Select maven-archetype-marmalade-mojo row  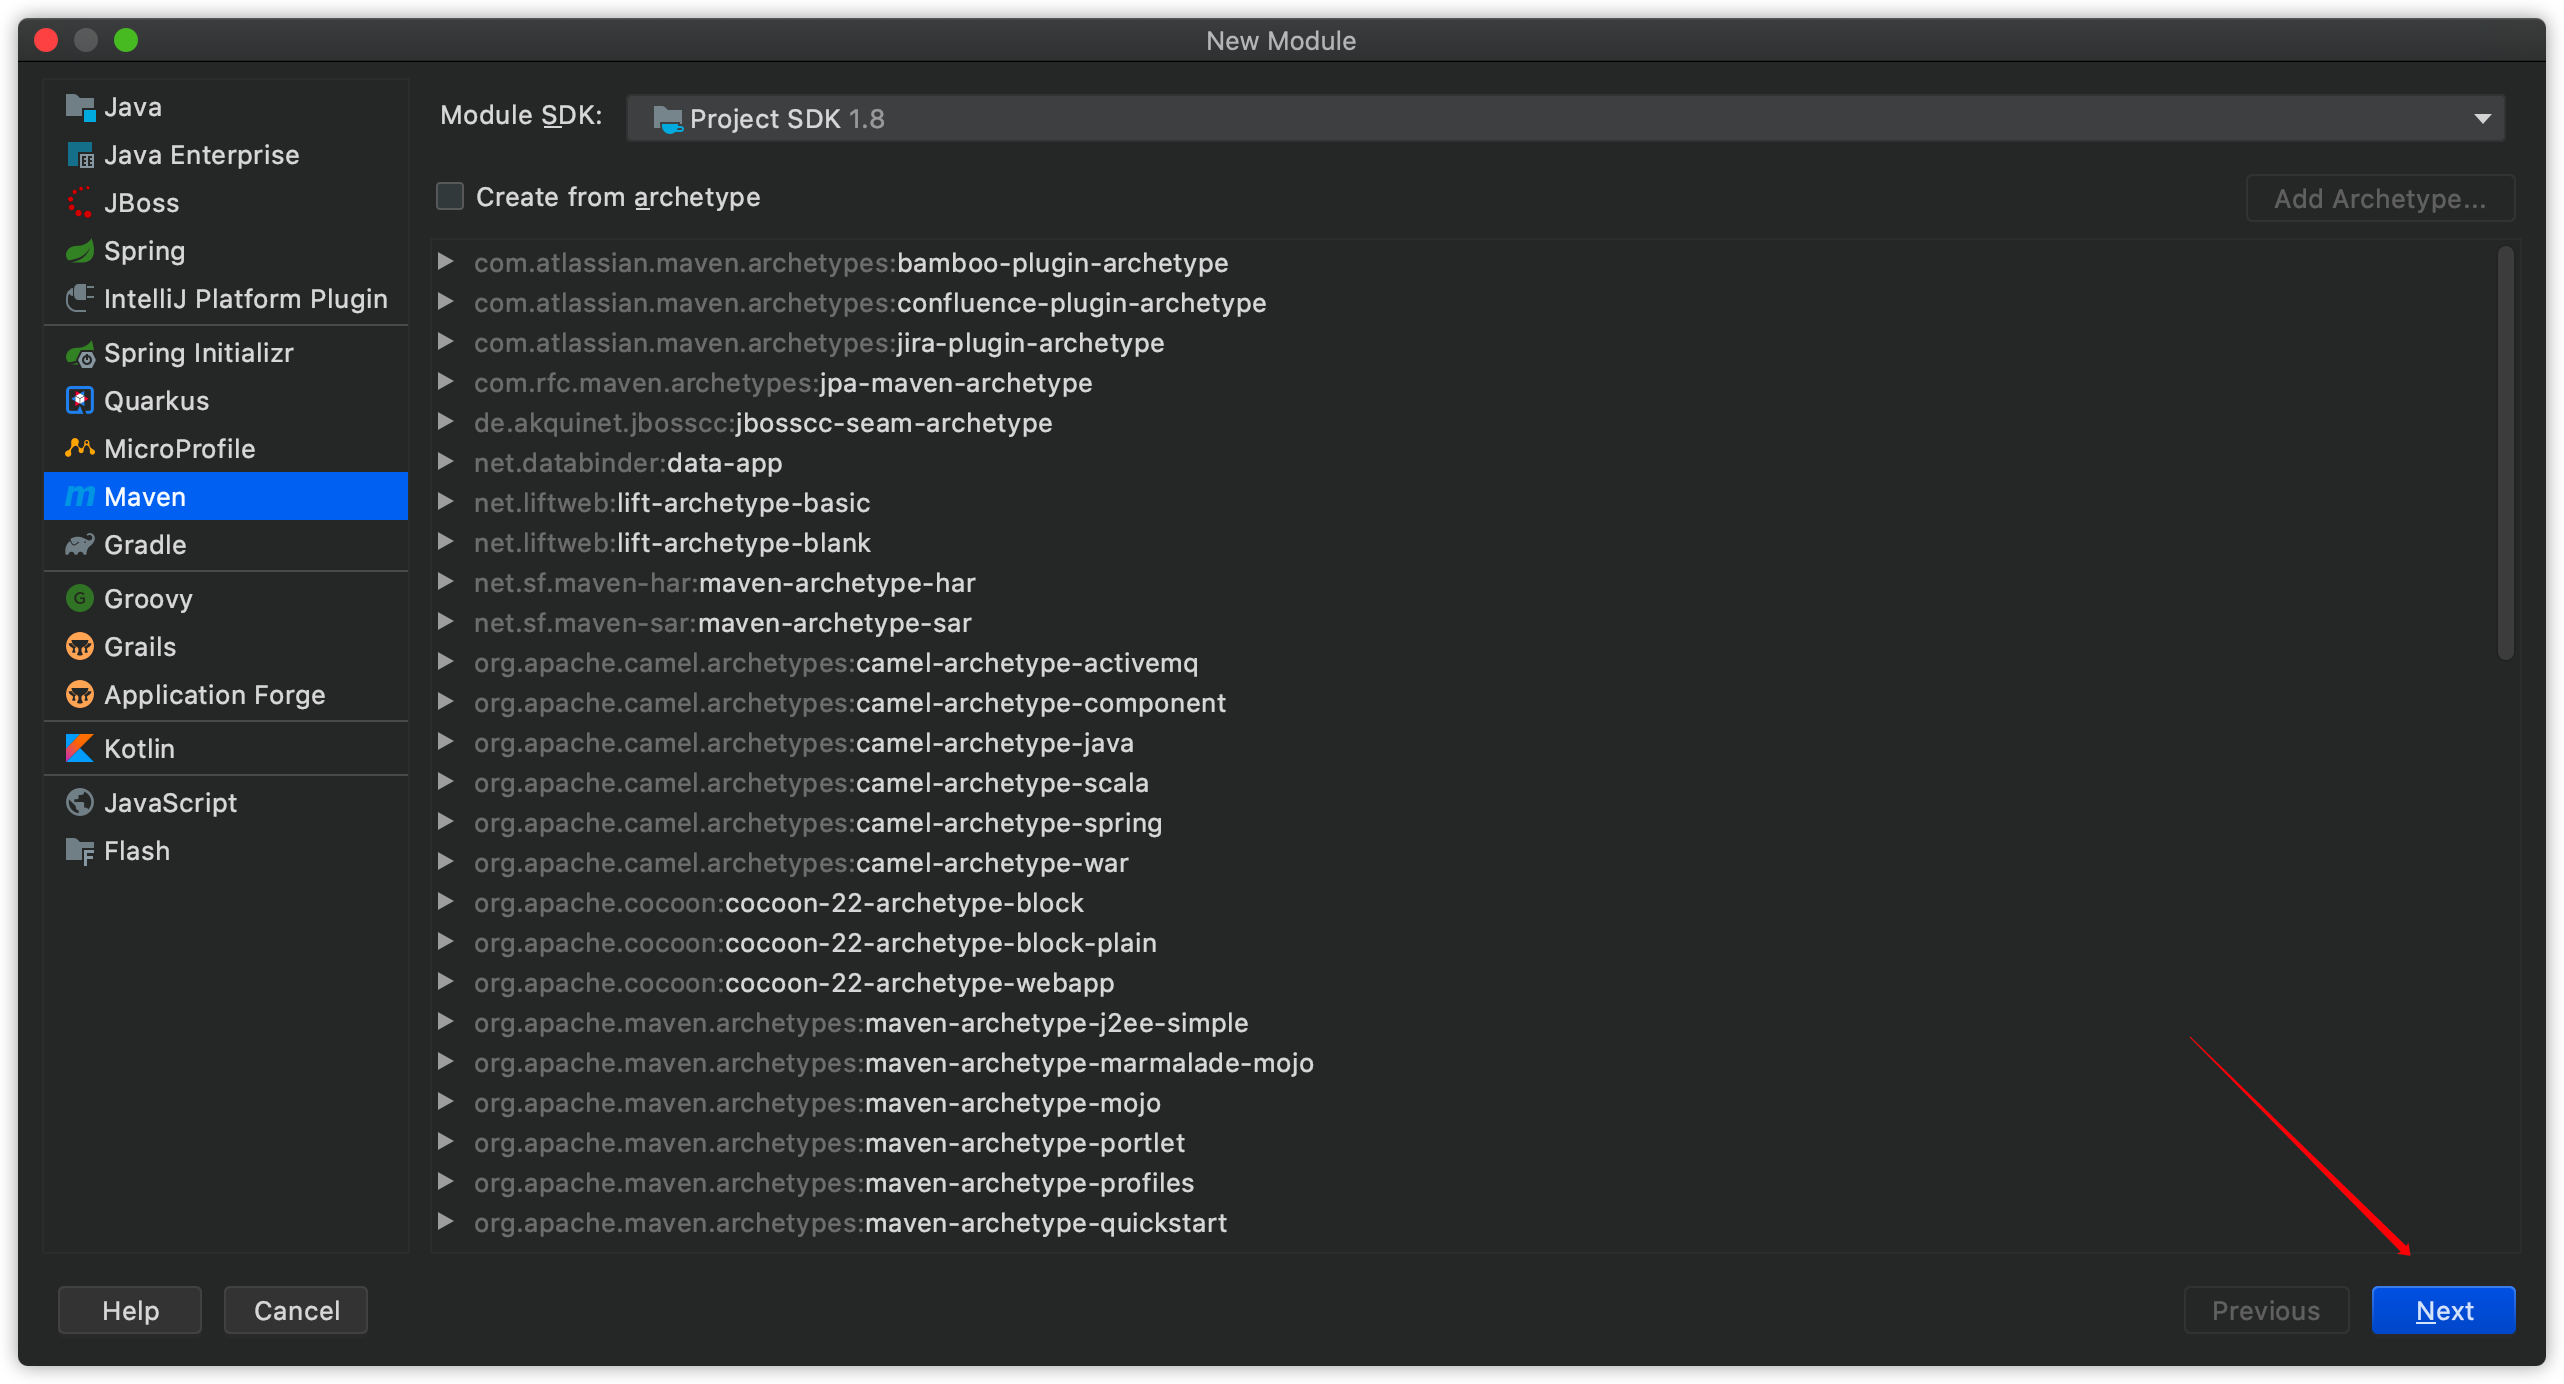1465,1063
